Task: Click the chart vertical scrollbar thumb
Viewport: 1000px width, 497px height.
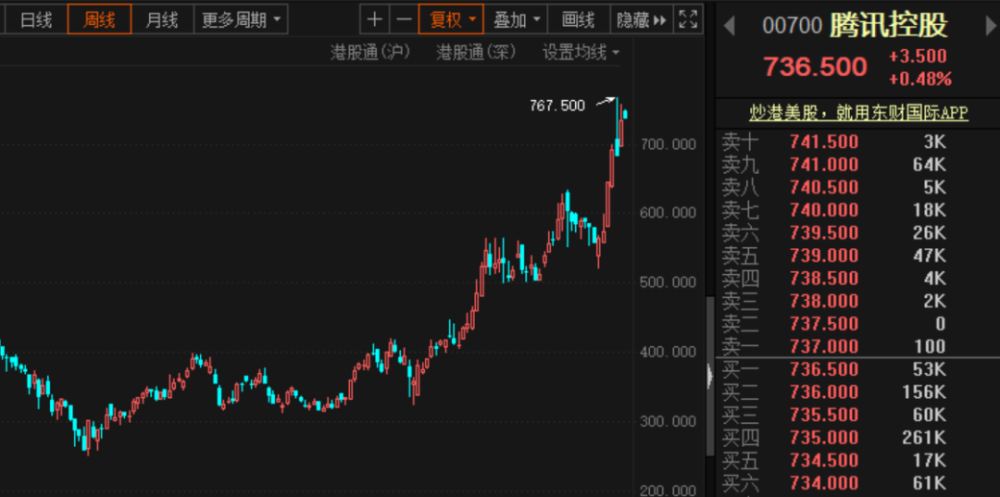Action: (x=710, y=376)
